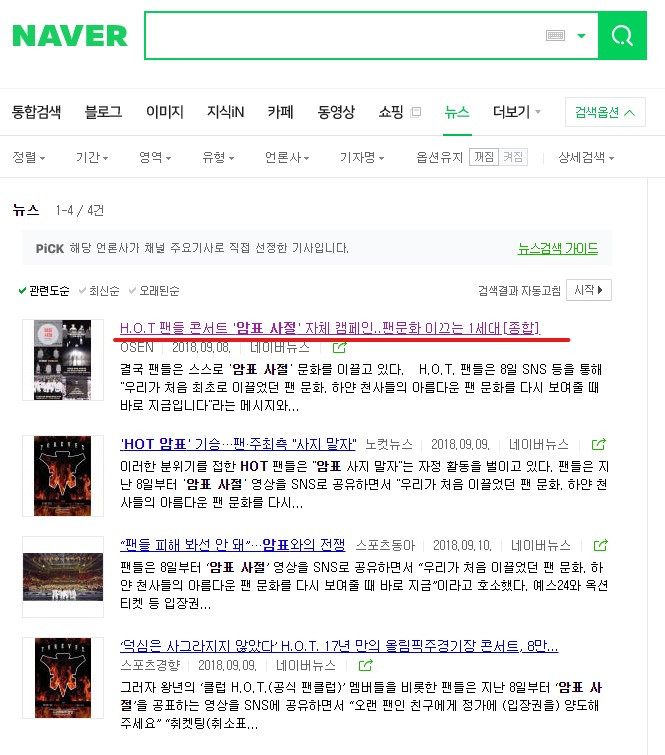Switch to the 카페 tab

[280, 112]
